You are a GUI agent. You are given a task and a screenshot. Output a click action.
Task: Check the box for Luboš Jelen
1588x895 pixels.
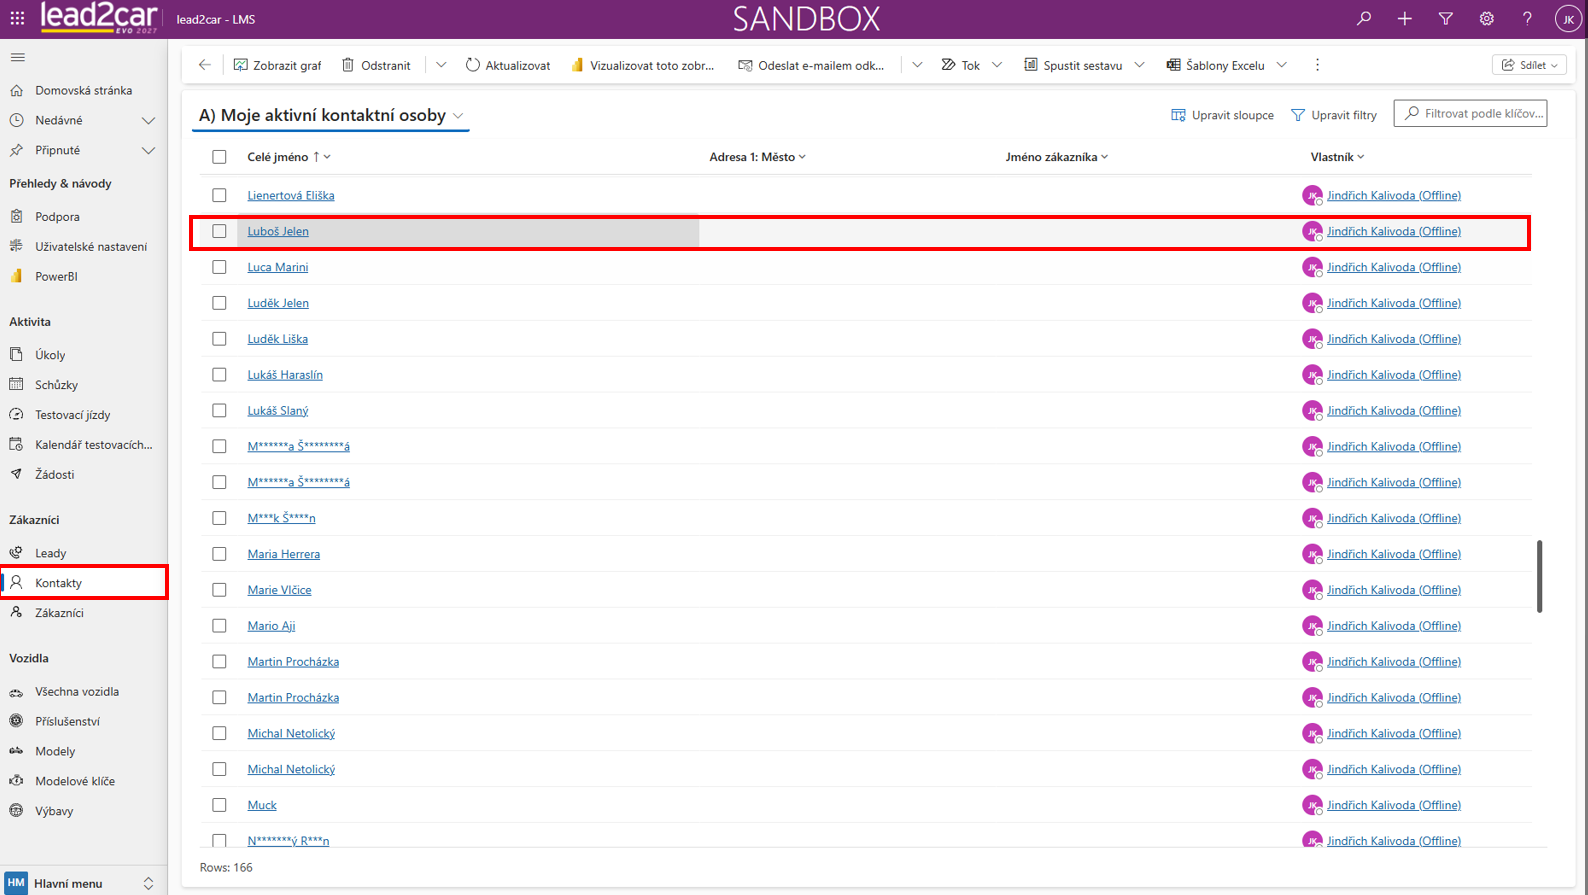tap(219, 231)
